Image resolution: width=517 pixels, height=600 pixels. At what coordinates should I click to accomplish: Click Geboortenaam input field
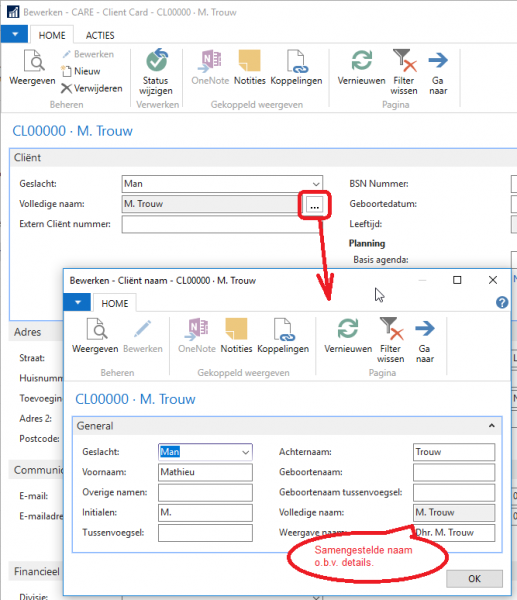(454, 472)
